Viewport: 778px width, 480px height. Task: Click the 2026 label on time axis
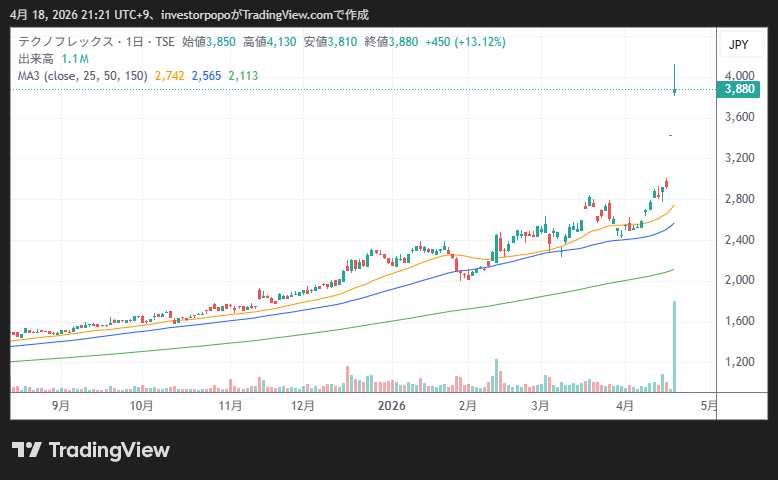(x=391, y=406)
